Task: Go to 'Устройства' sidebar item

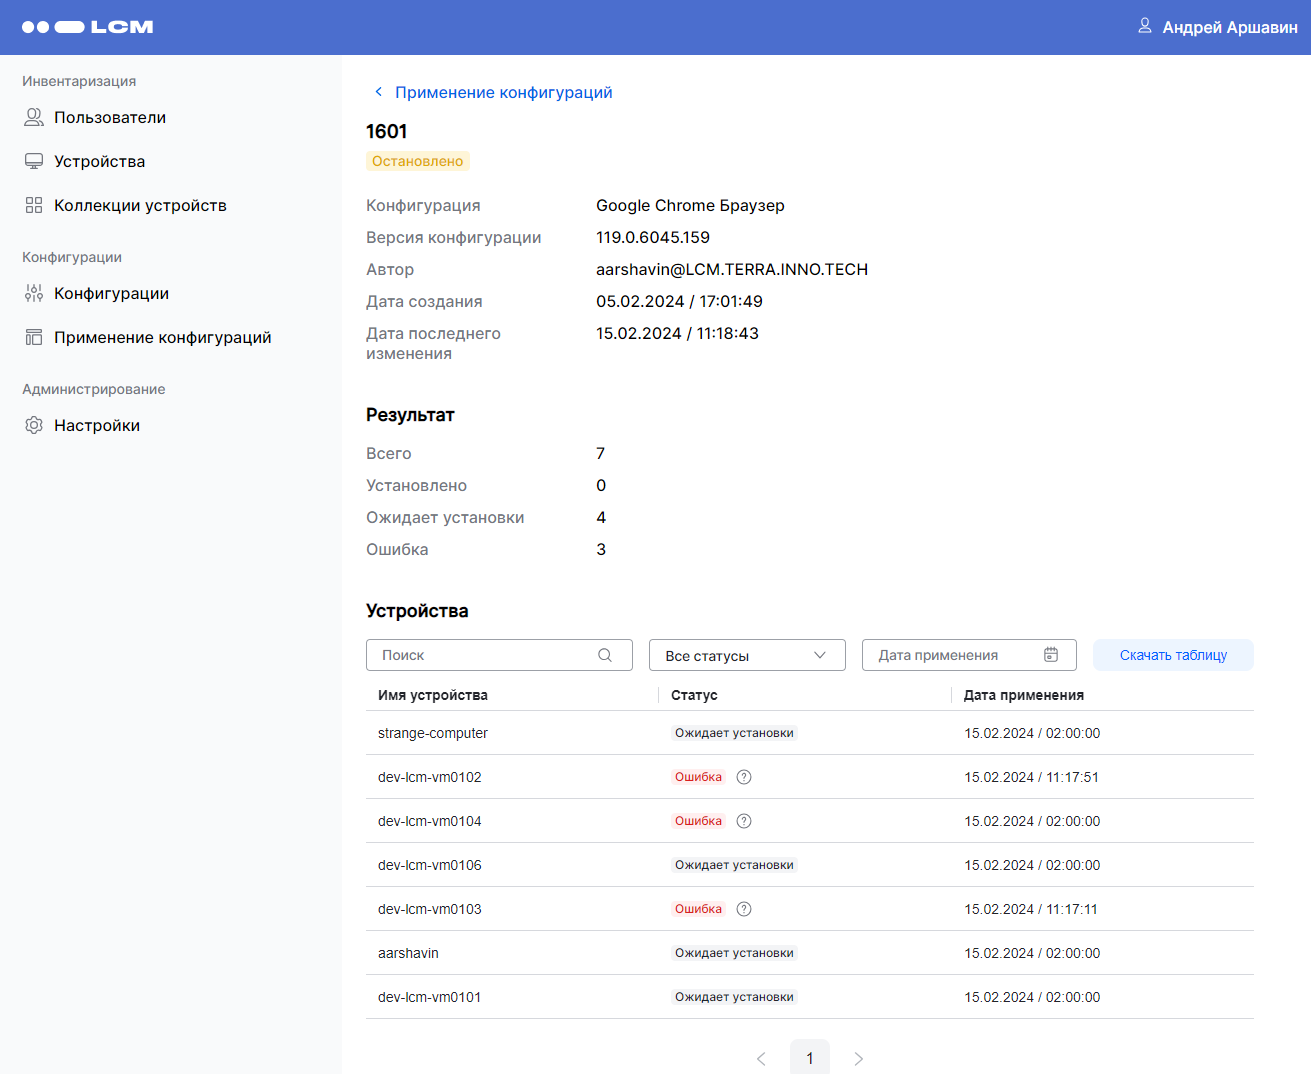Action: pos(99,162)
